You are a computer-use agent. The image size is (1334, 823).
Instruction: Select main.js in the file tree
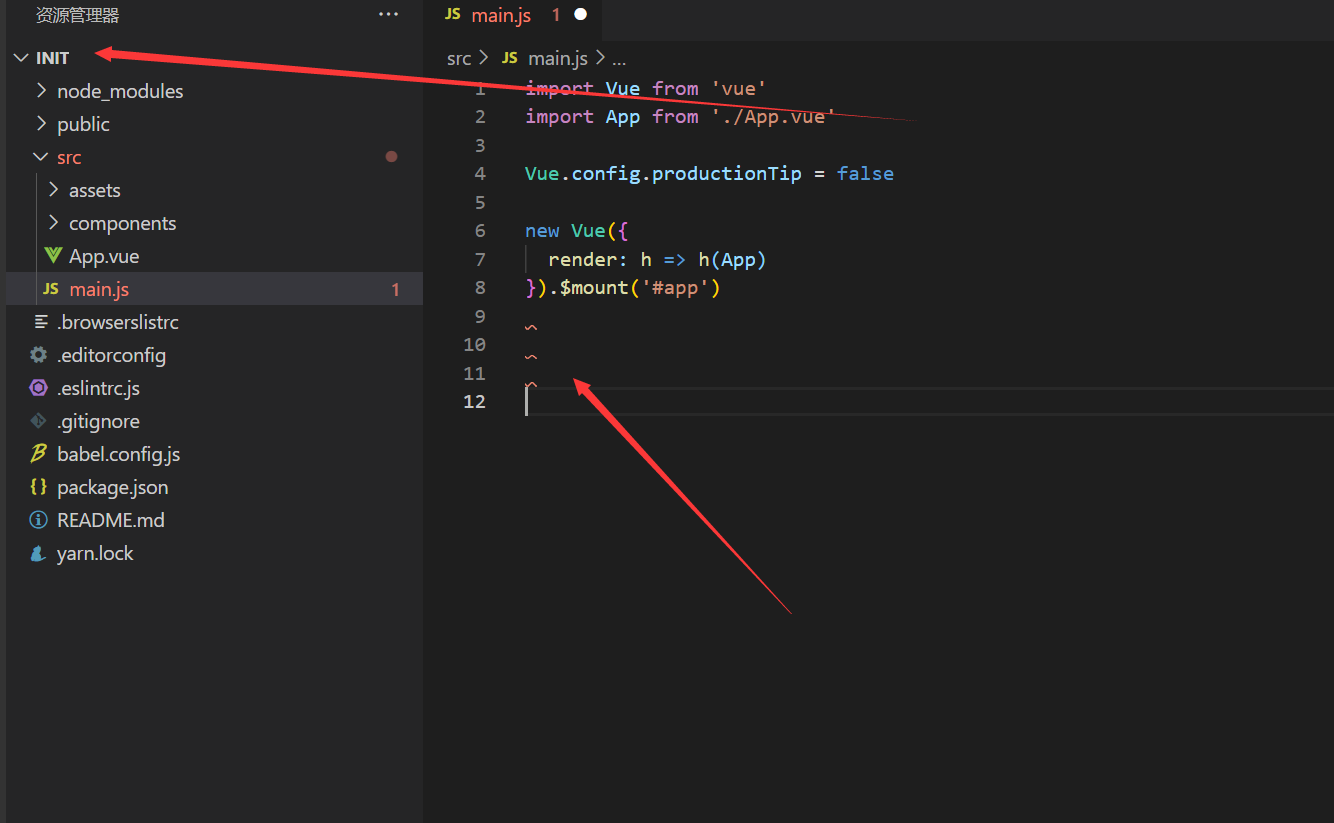tap(99, 289)
